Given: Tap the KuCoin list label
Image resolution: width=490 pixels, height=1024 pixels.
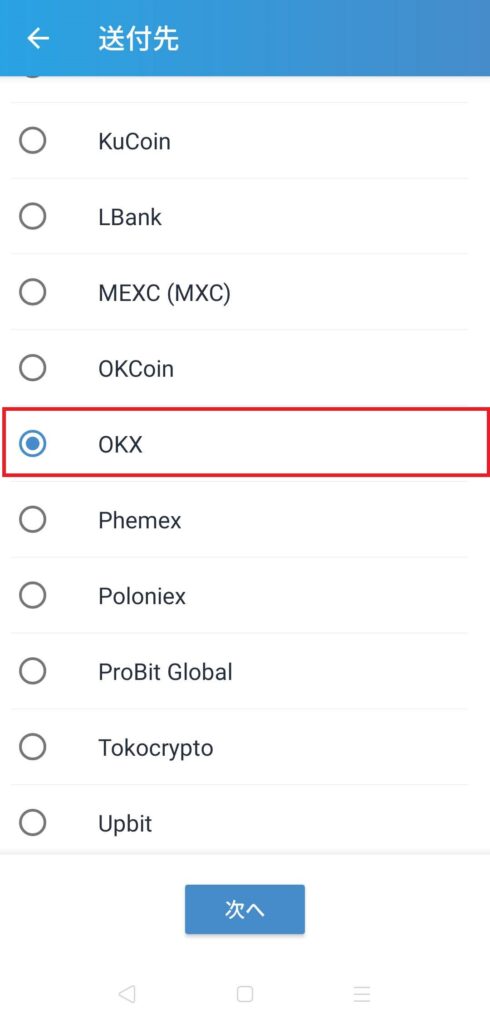Looking at the screenshot, I should (x=135, y=141).
